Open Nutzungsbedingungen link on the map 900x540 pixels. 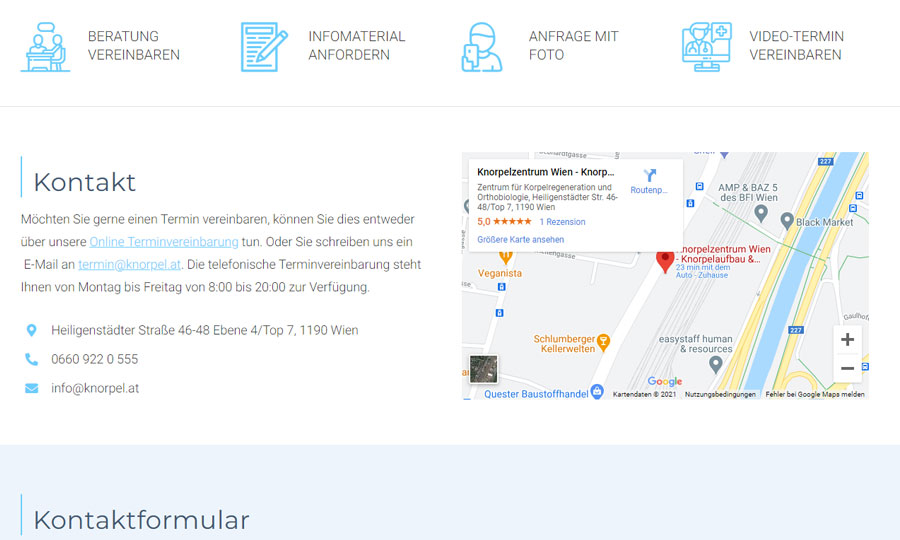[x=720, y=395]
